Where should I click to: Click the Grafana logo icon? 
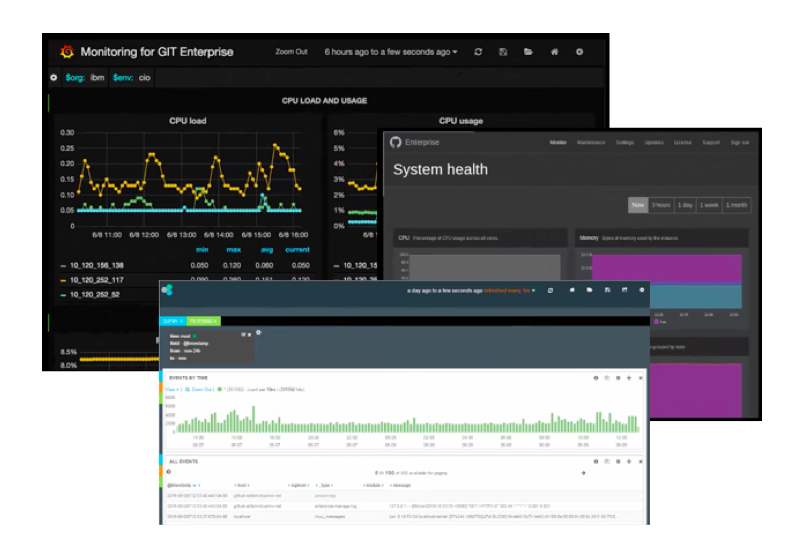(x=67, y=52)
